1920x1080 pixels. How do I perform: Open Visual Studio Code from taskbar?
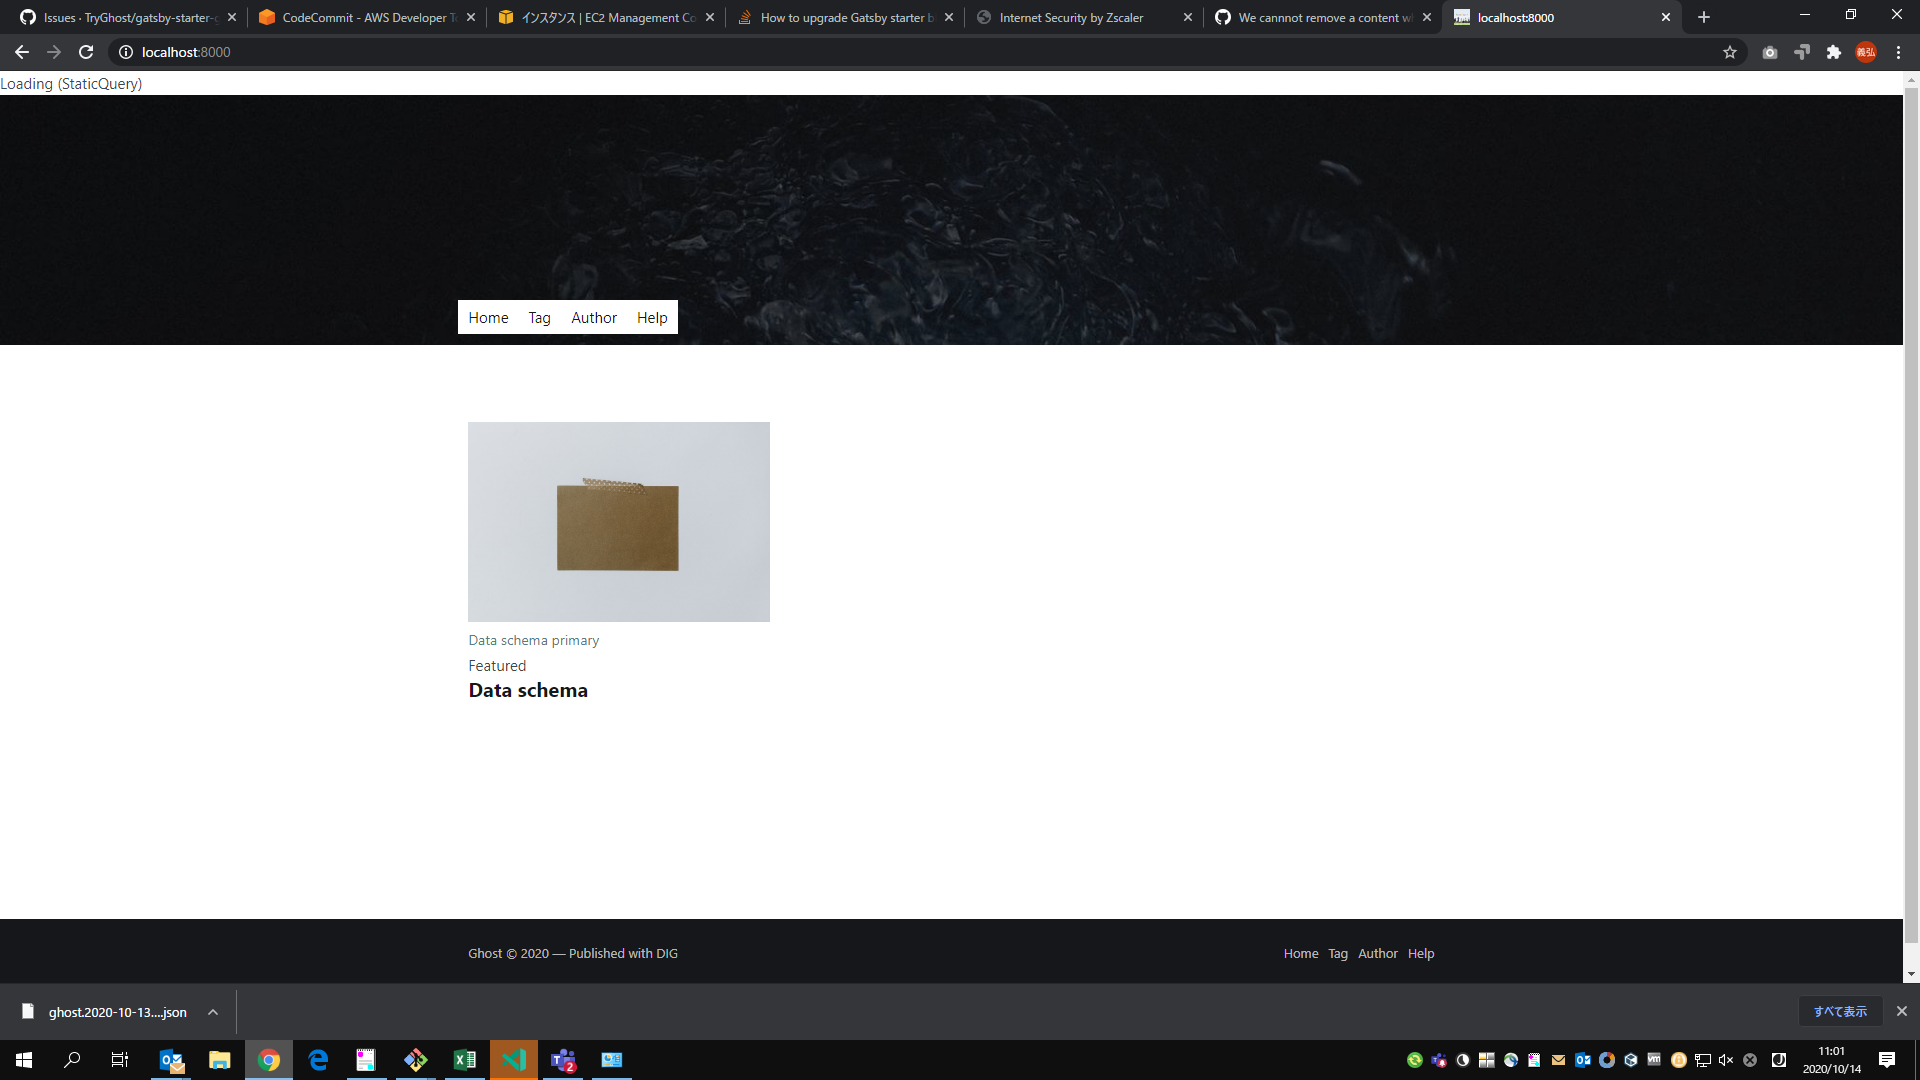[514, 1060]
